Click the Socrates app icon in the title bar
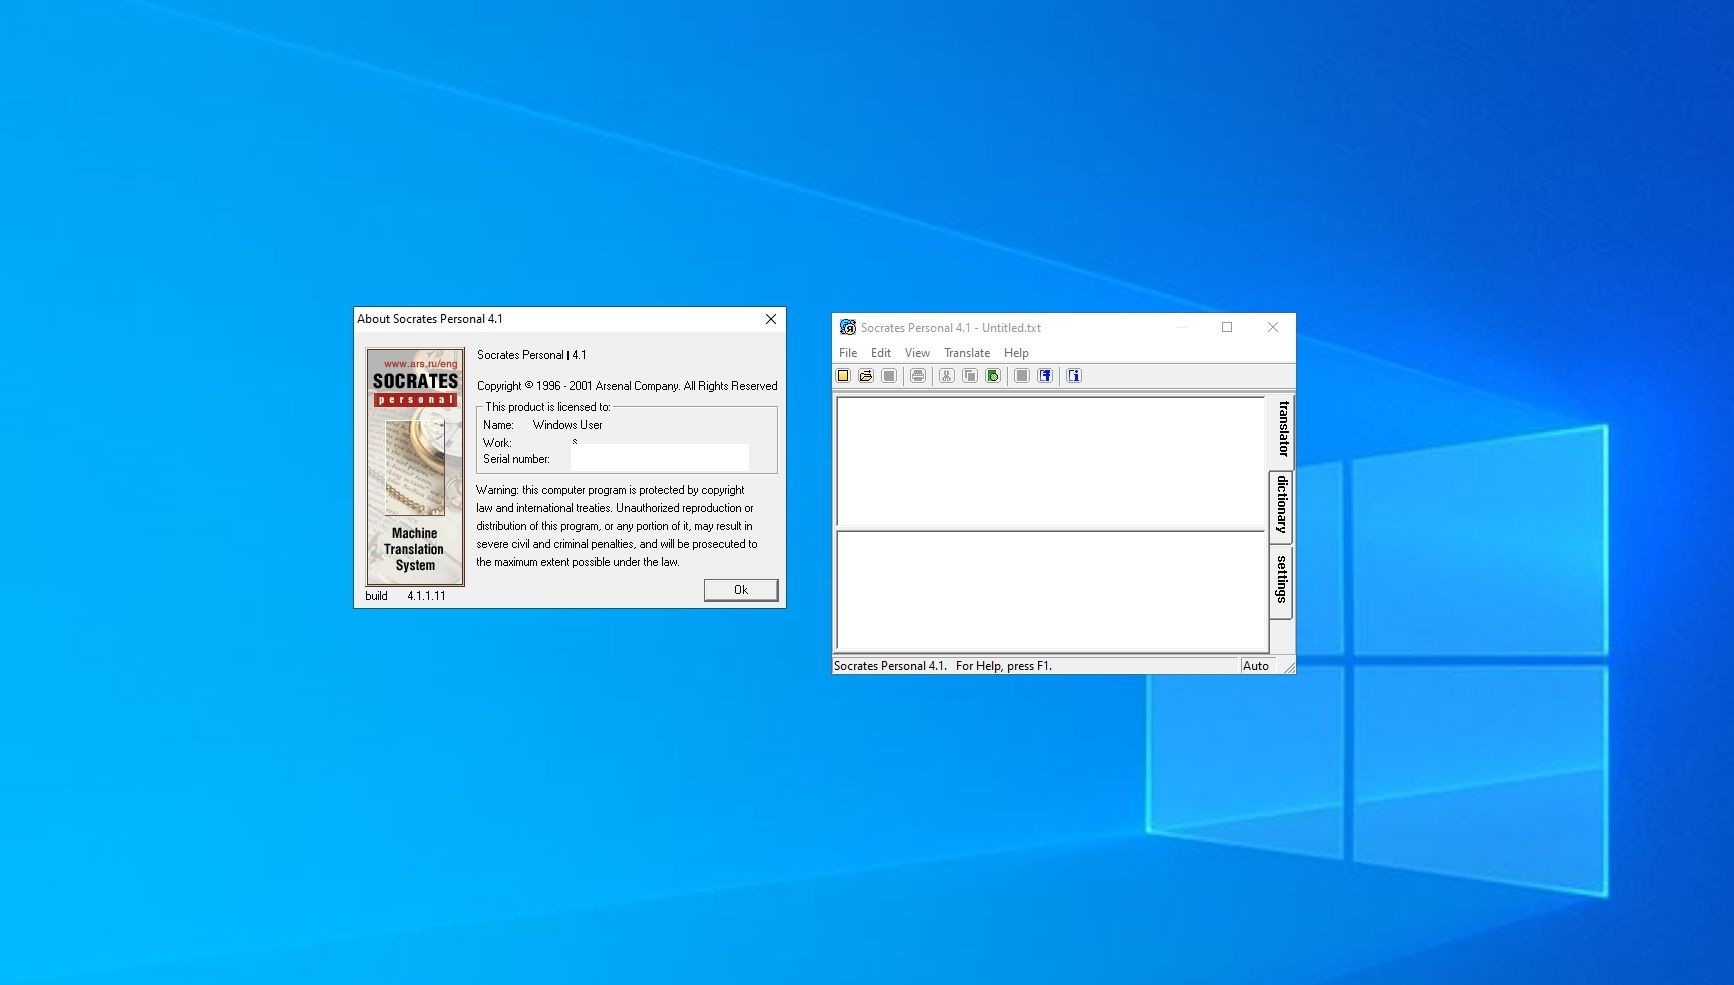The width and height of the screenshot is (1734, 985). point(848,327)
